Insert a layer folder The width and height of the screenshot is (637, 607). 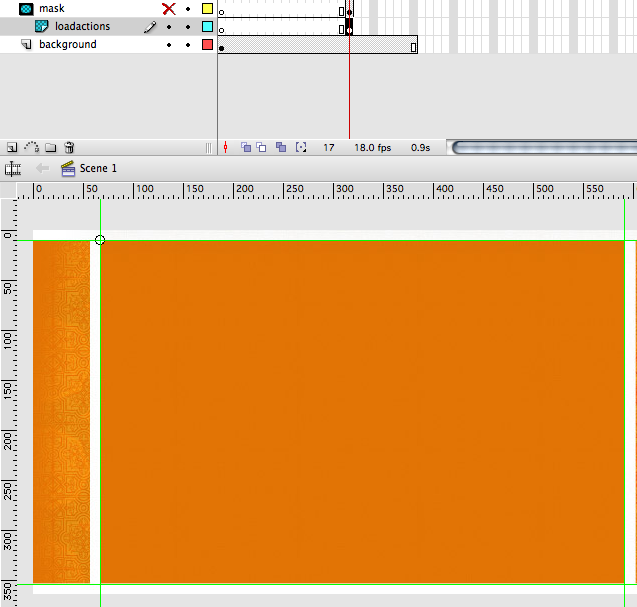click(x=50, y=147)
